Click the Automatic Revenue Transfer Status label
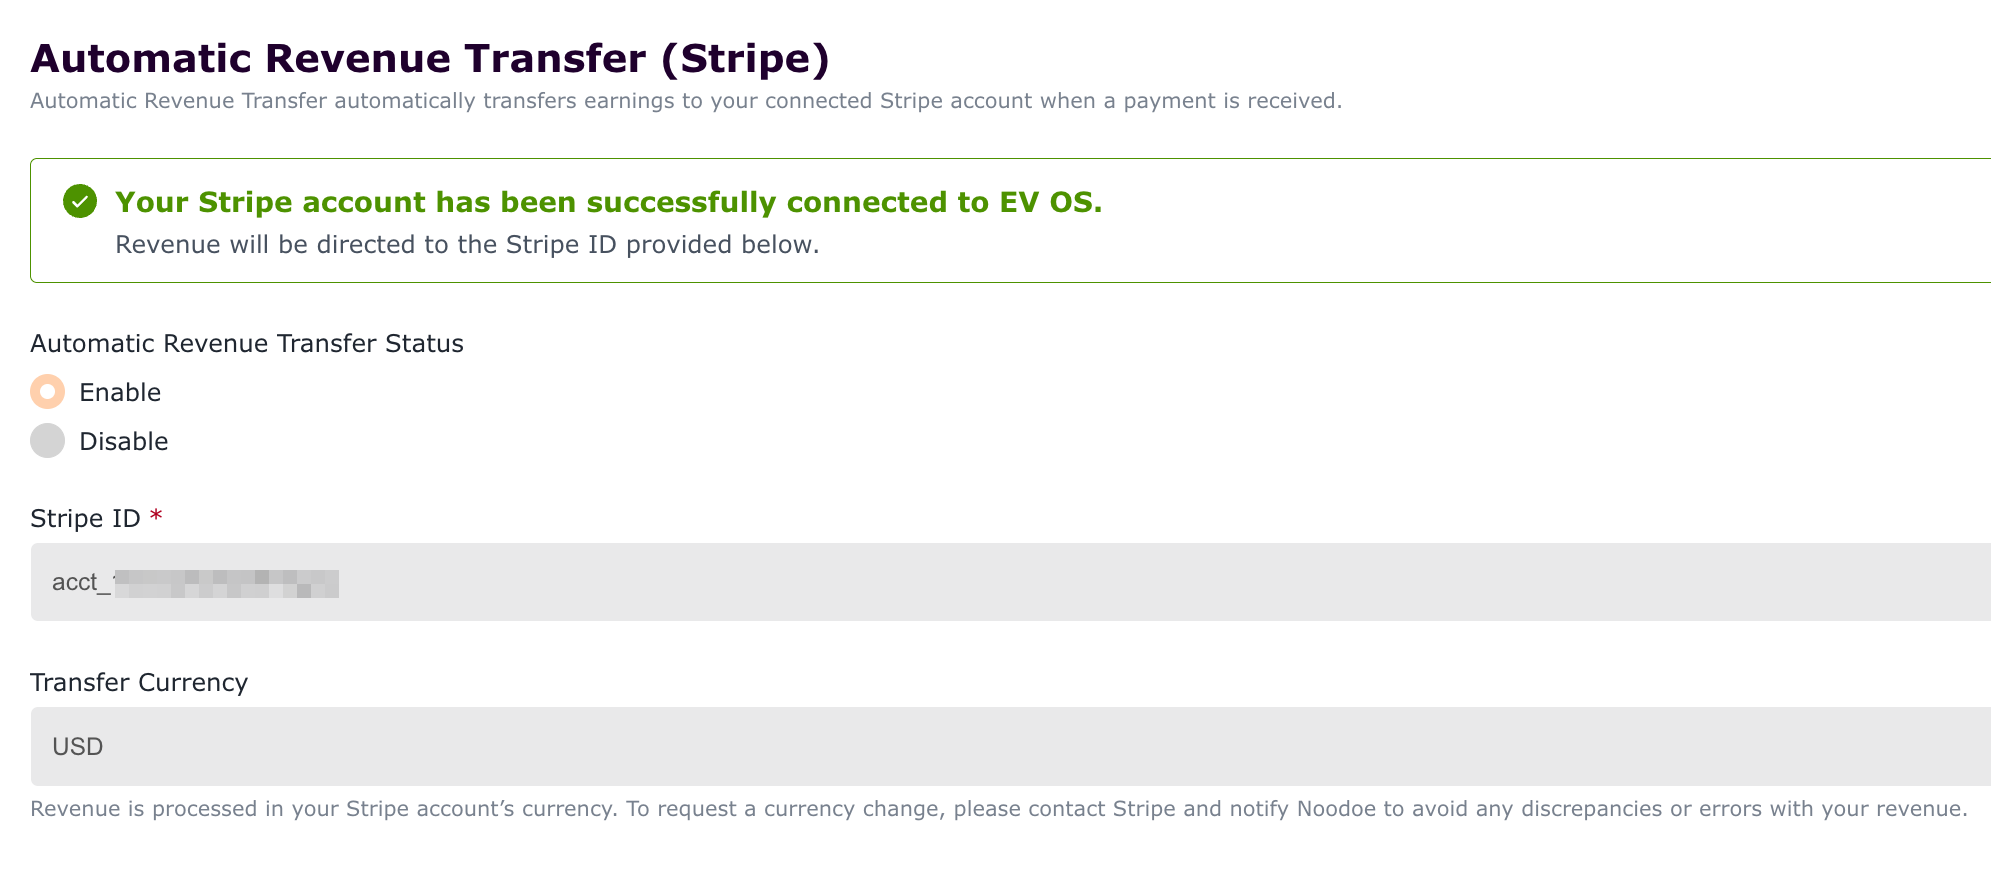1991x871 pixels. (247, 343)
